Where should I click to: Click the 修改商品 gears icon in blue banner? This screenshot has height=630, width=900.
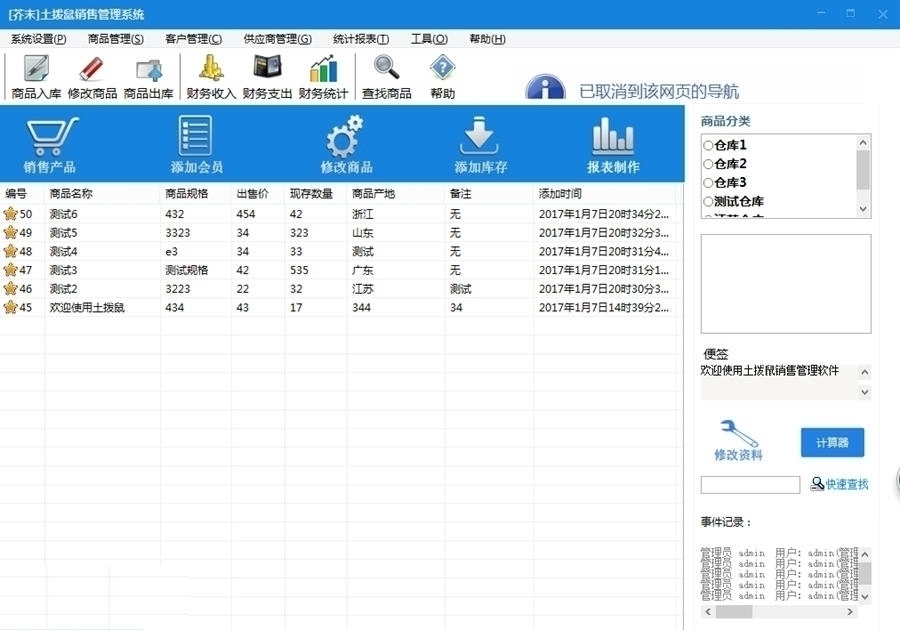344,136
